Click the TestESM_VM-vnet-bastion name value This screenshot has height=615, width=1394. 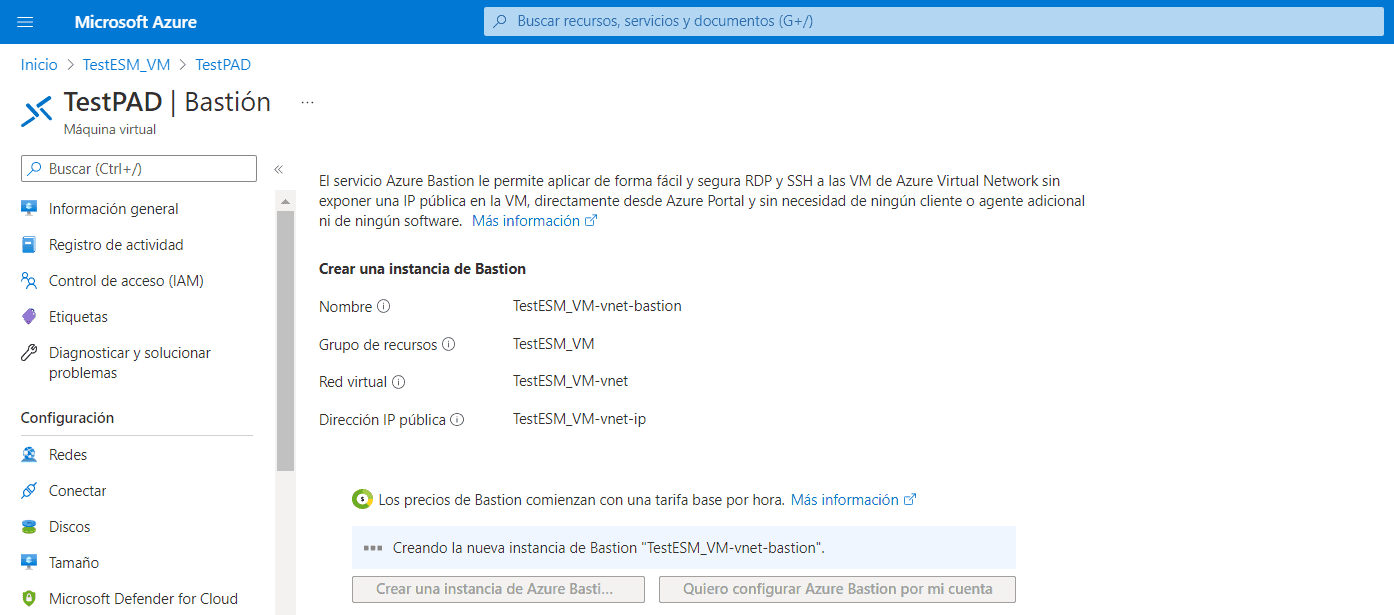click(x=597, y=306)
